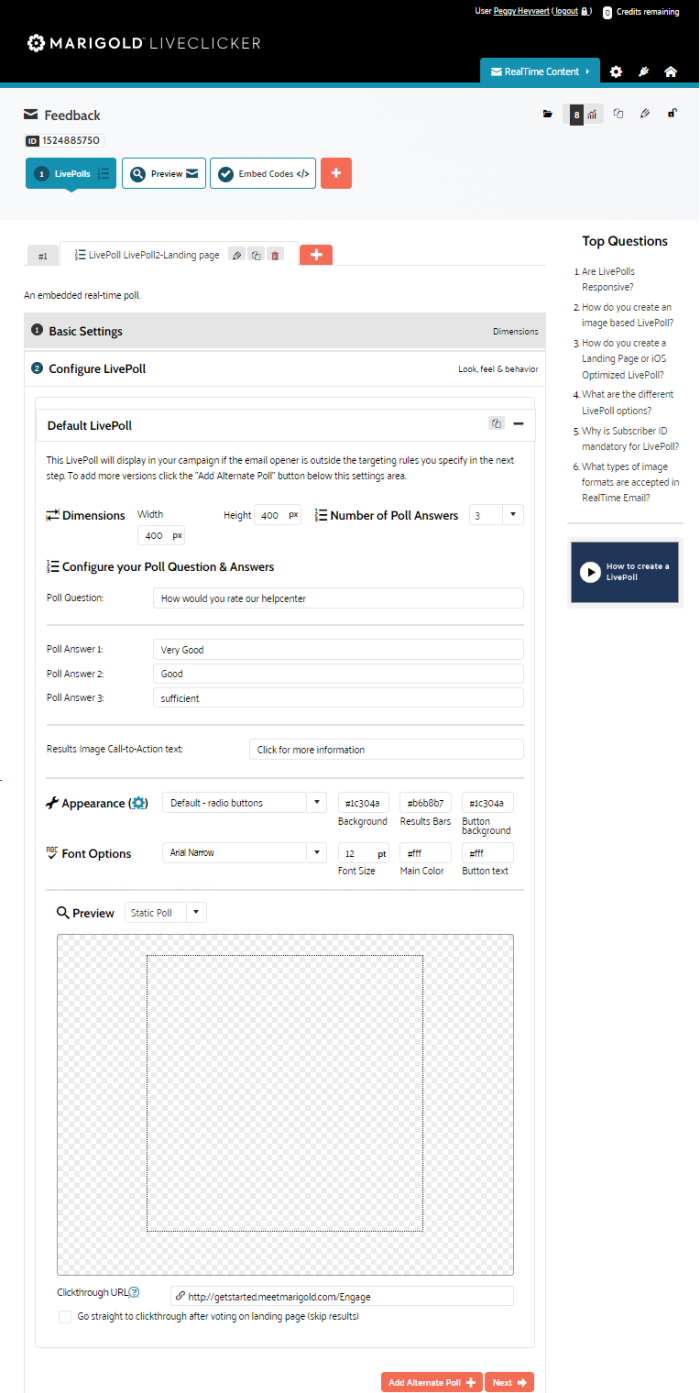700x1393 pixels.
Task: Open the settings gear in top navigation
Action: 616,72
